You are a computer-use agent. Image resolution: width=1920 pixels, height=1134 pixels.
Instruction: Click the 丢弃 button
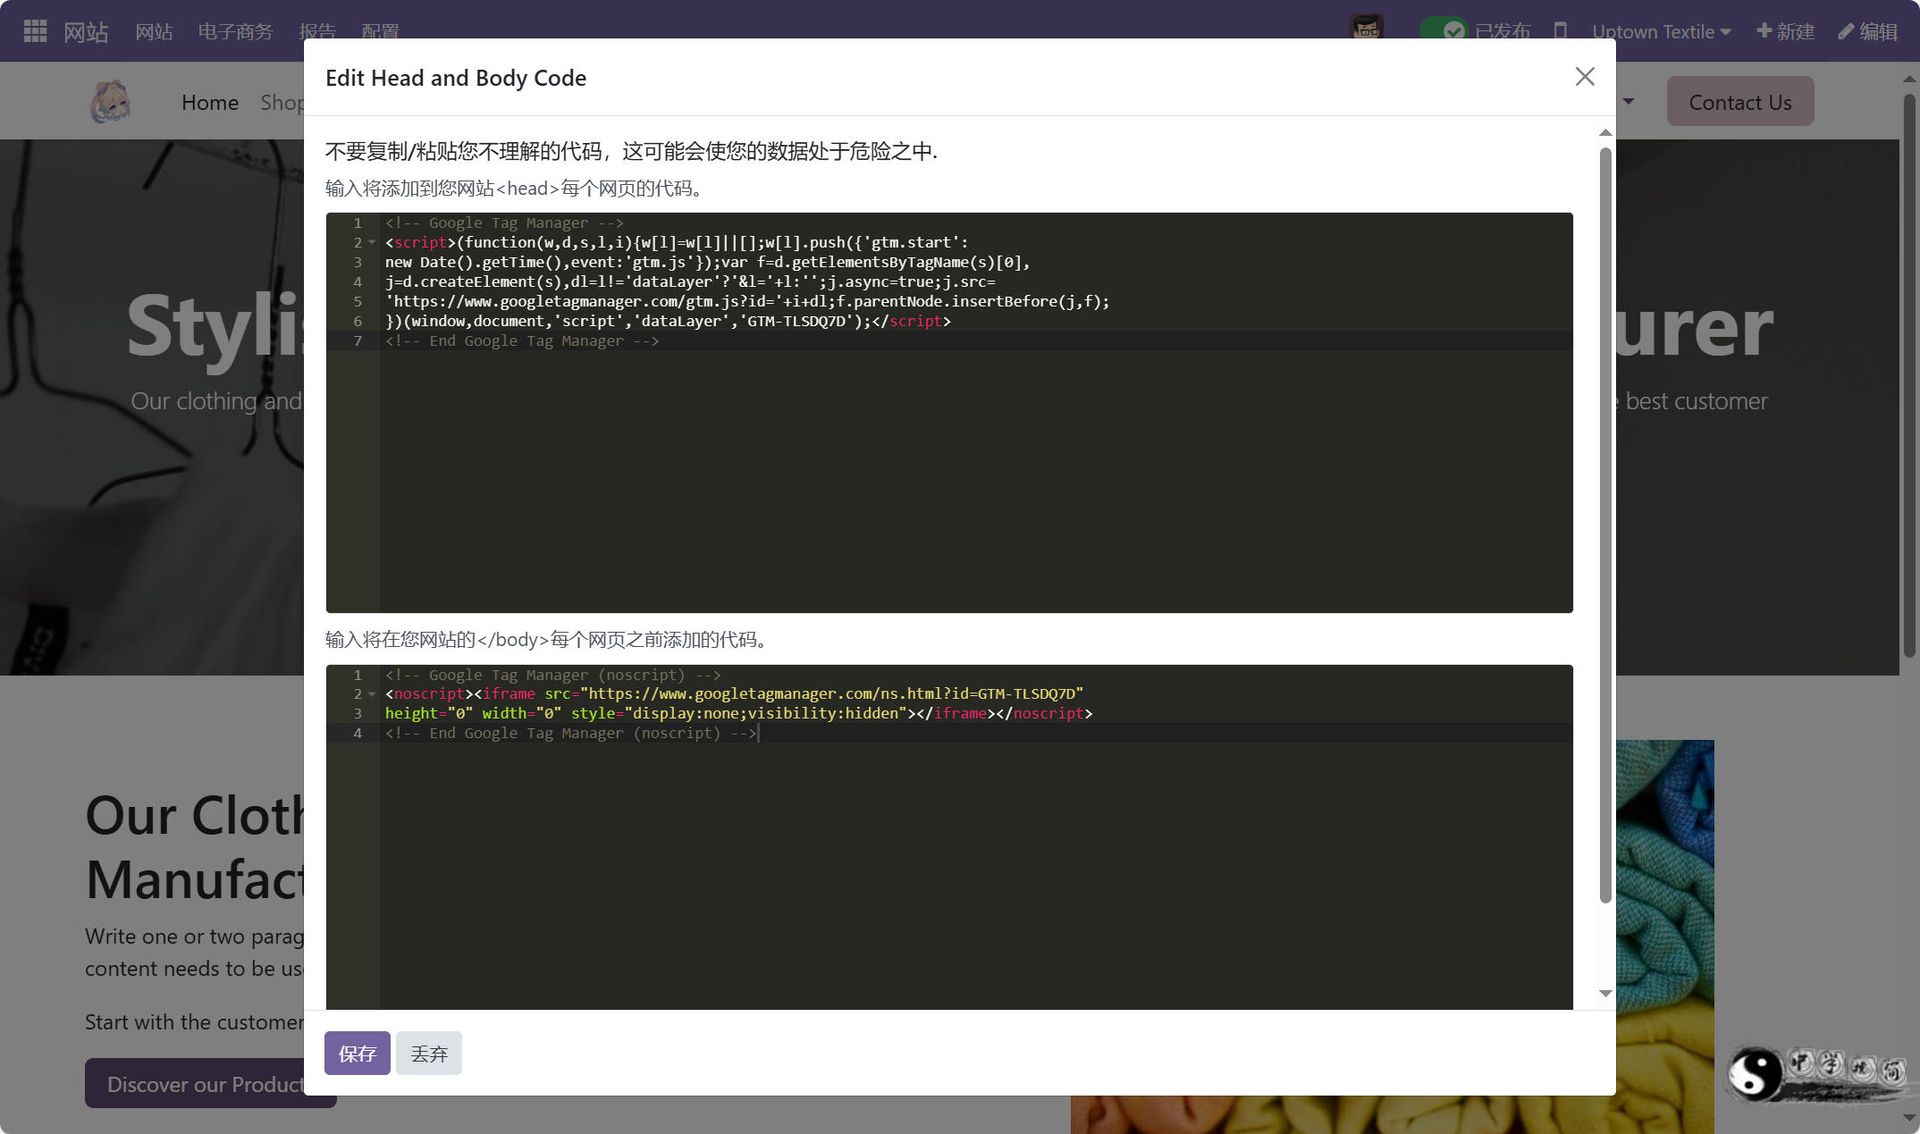click(429, 1053)
